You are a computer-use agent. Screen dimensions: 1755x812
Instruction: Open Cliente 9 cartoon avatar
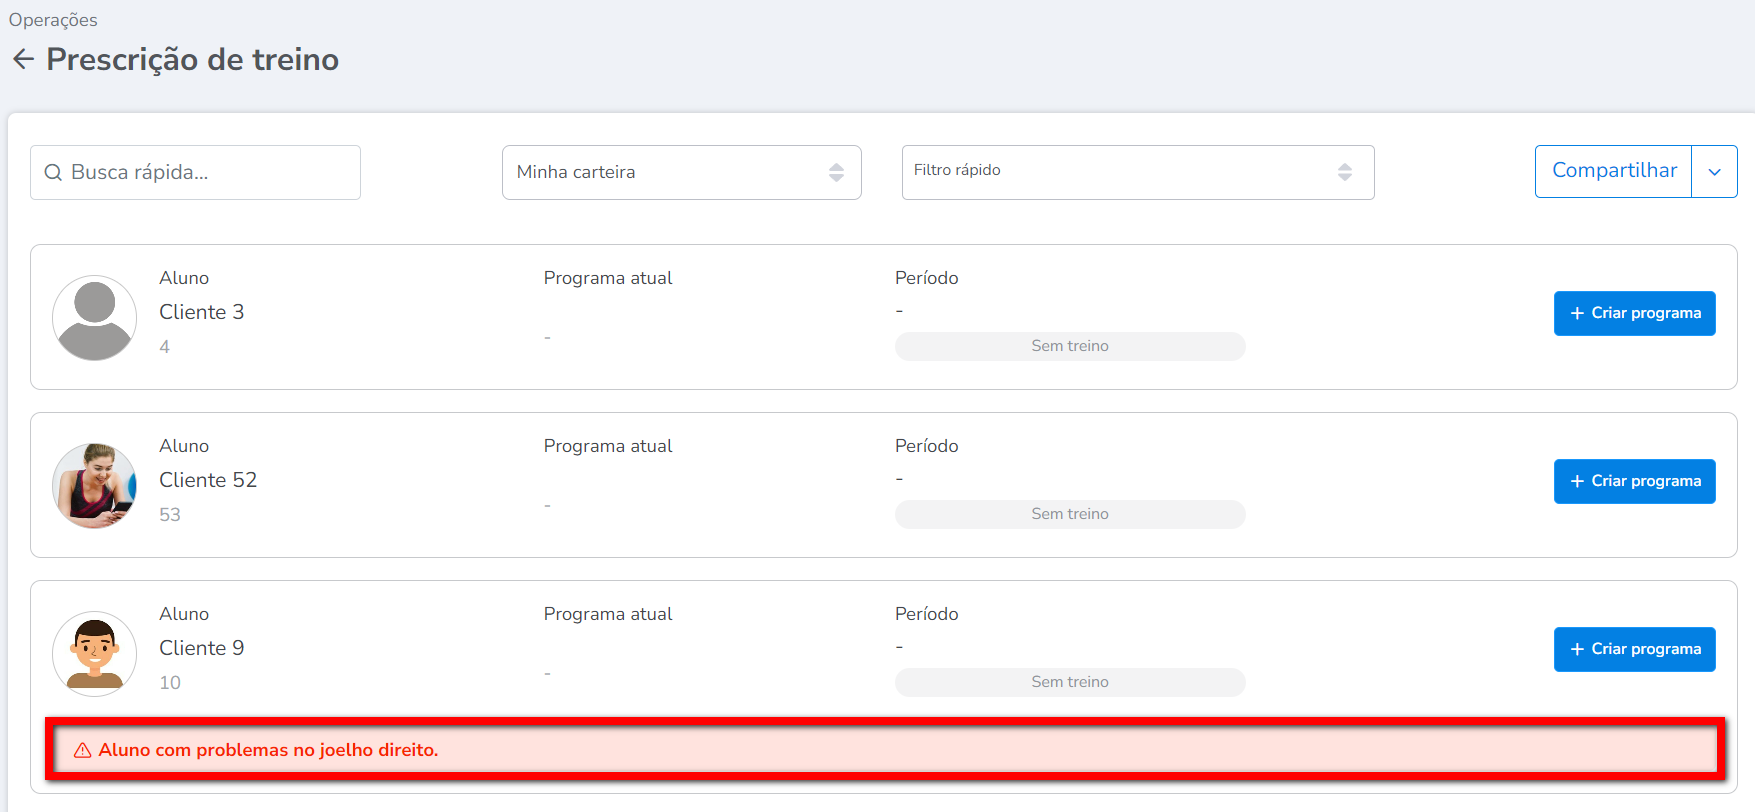click(95, 654)
